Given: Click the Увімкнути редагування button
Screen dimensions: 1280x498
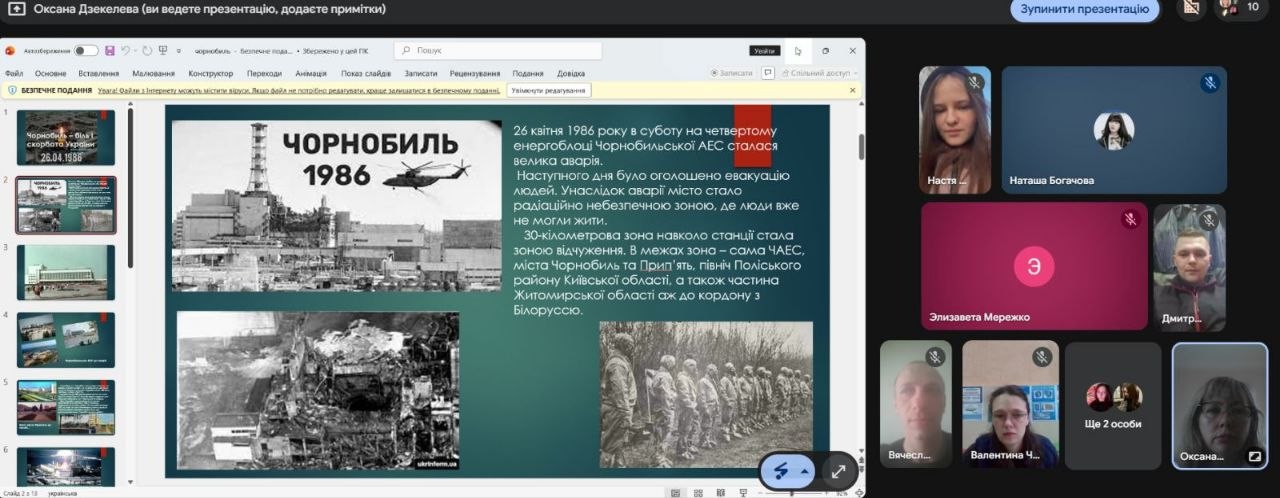Looking at the screenshot, I should (x=549, y=90).
